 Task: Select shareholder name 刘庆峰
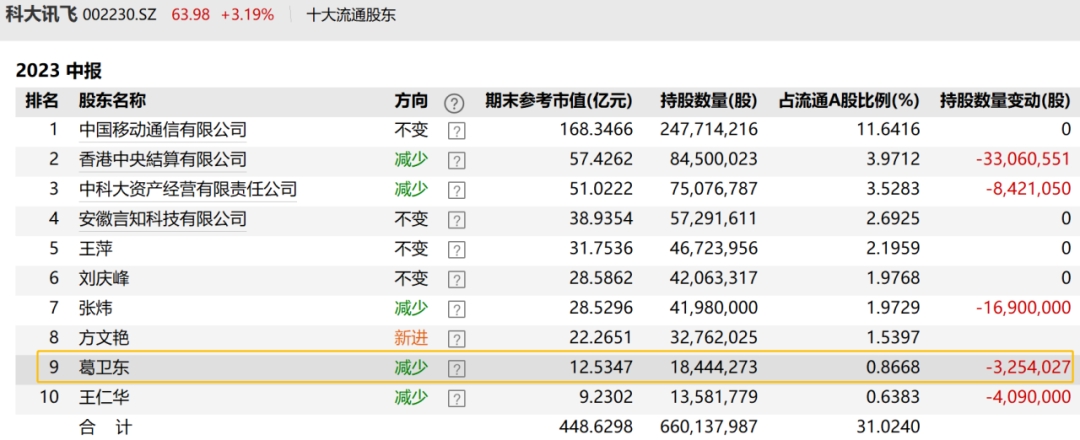[104, 278]
